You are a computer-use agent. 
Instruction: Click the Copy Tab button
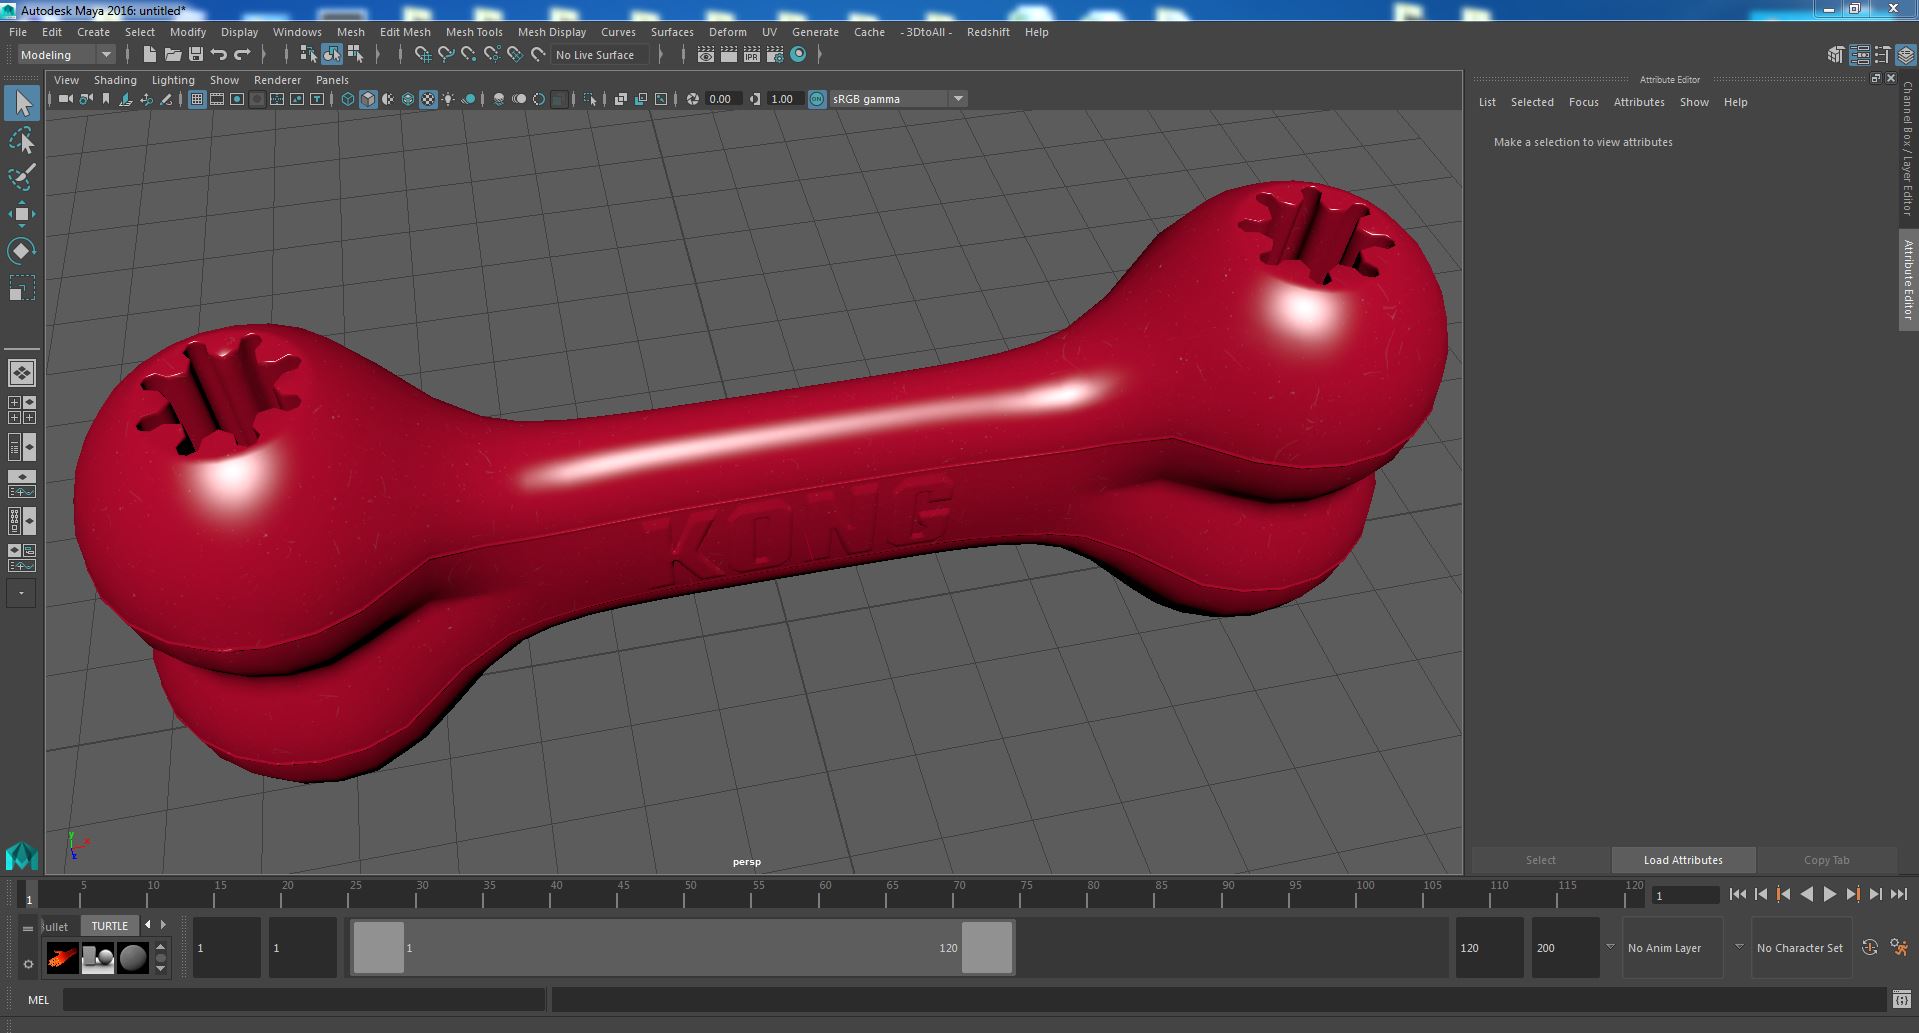[x=1826, y=860]
